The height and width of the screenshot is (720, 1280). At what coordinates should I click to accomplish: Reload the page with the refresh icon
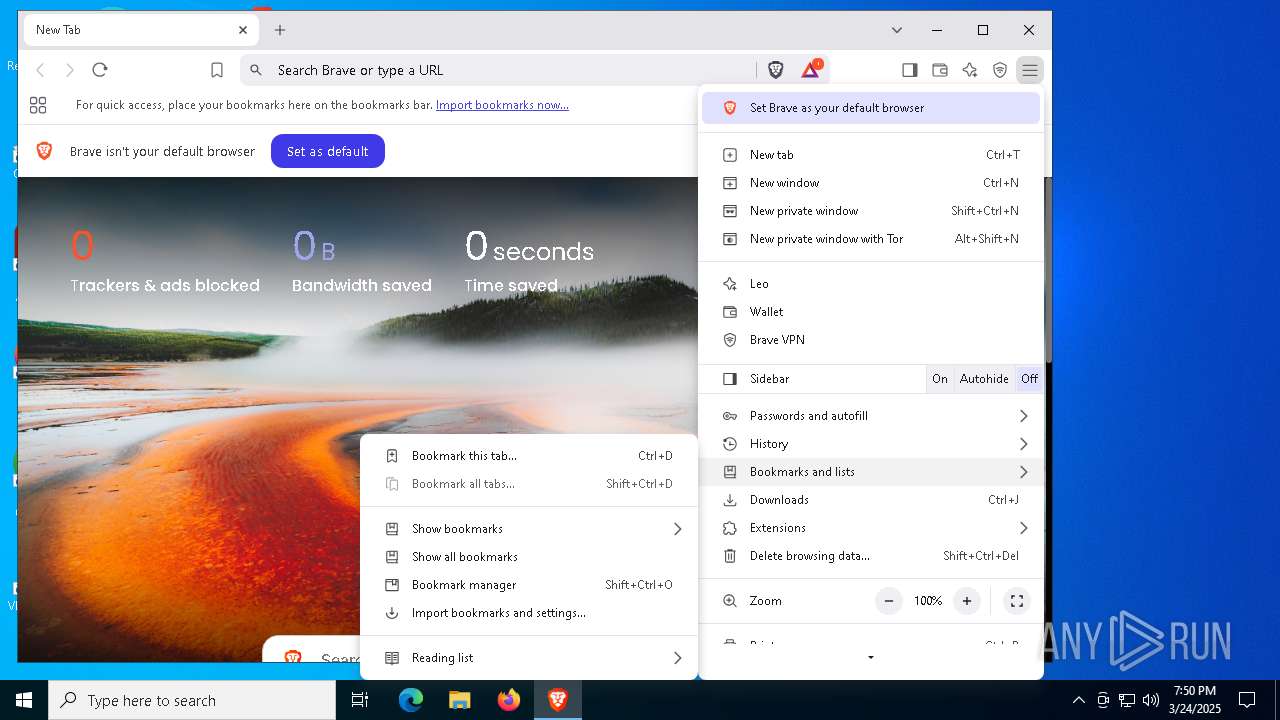[100, 70]
